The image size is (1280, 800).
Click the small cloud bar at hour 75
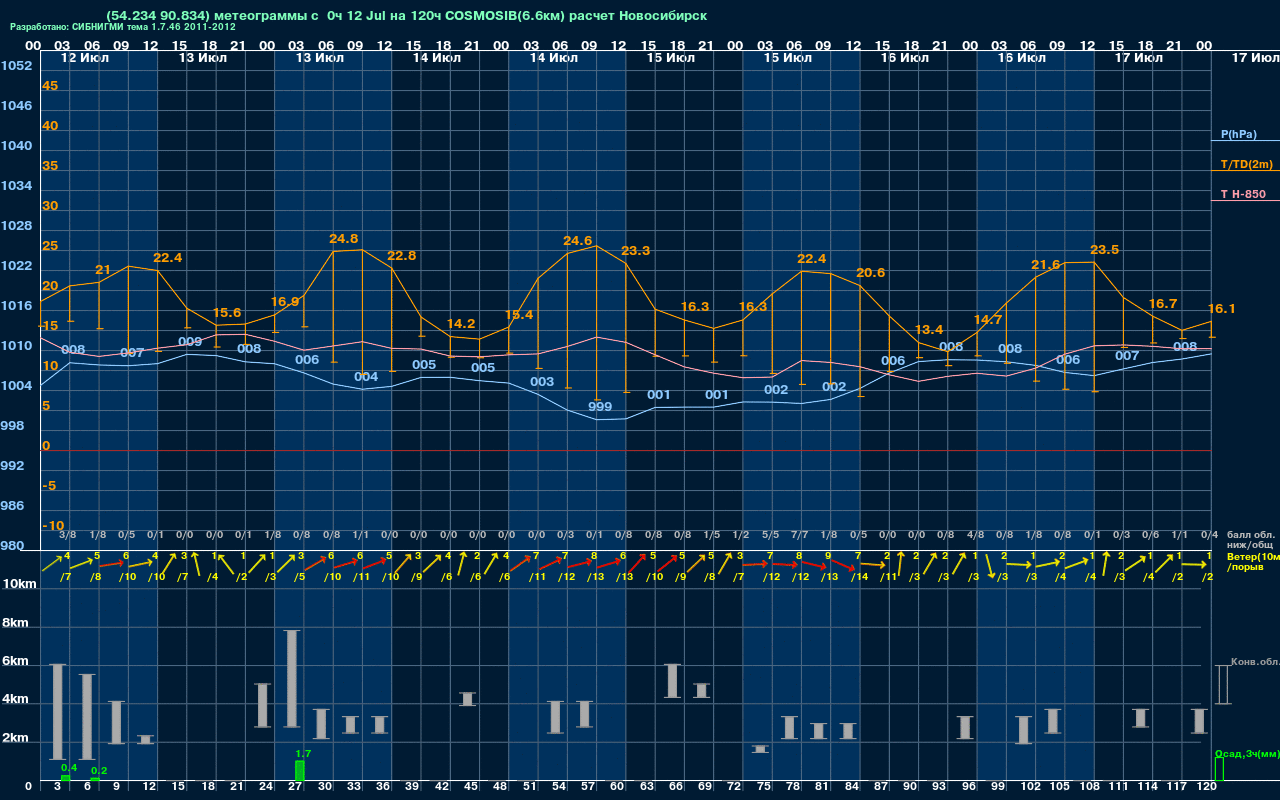click(x=761, y=749)
